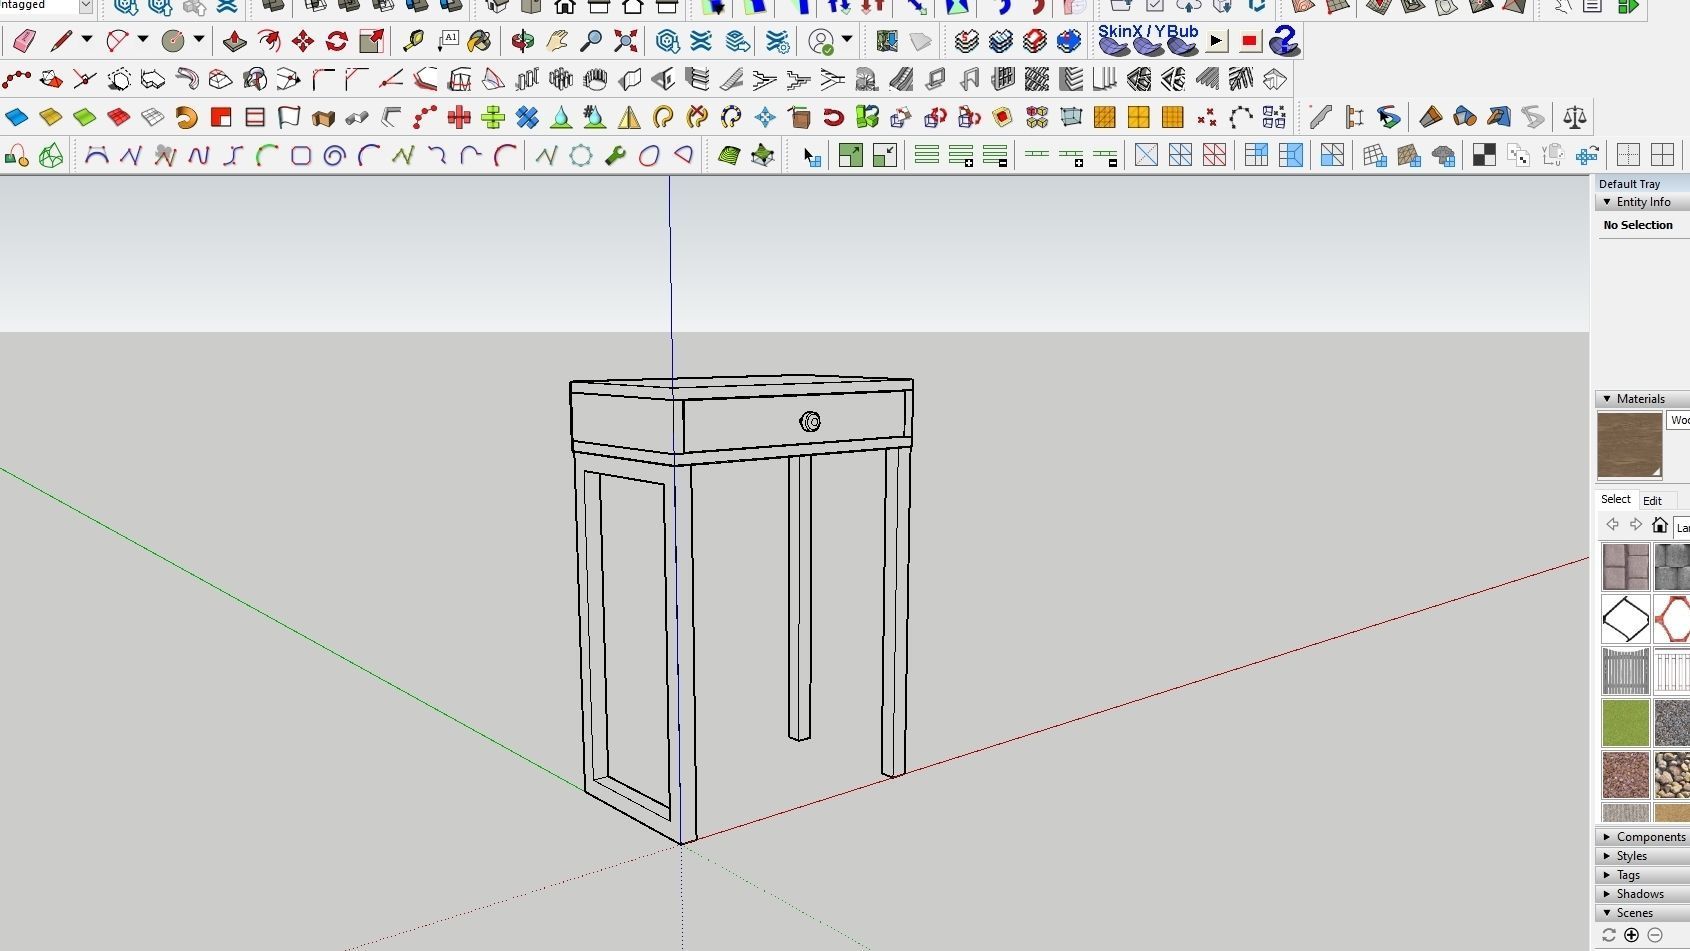Open the SkinX/YBub help question mark
Viewport: 1690px width, 951px height.
click(x=1284, y=41)
